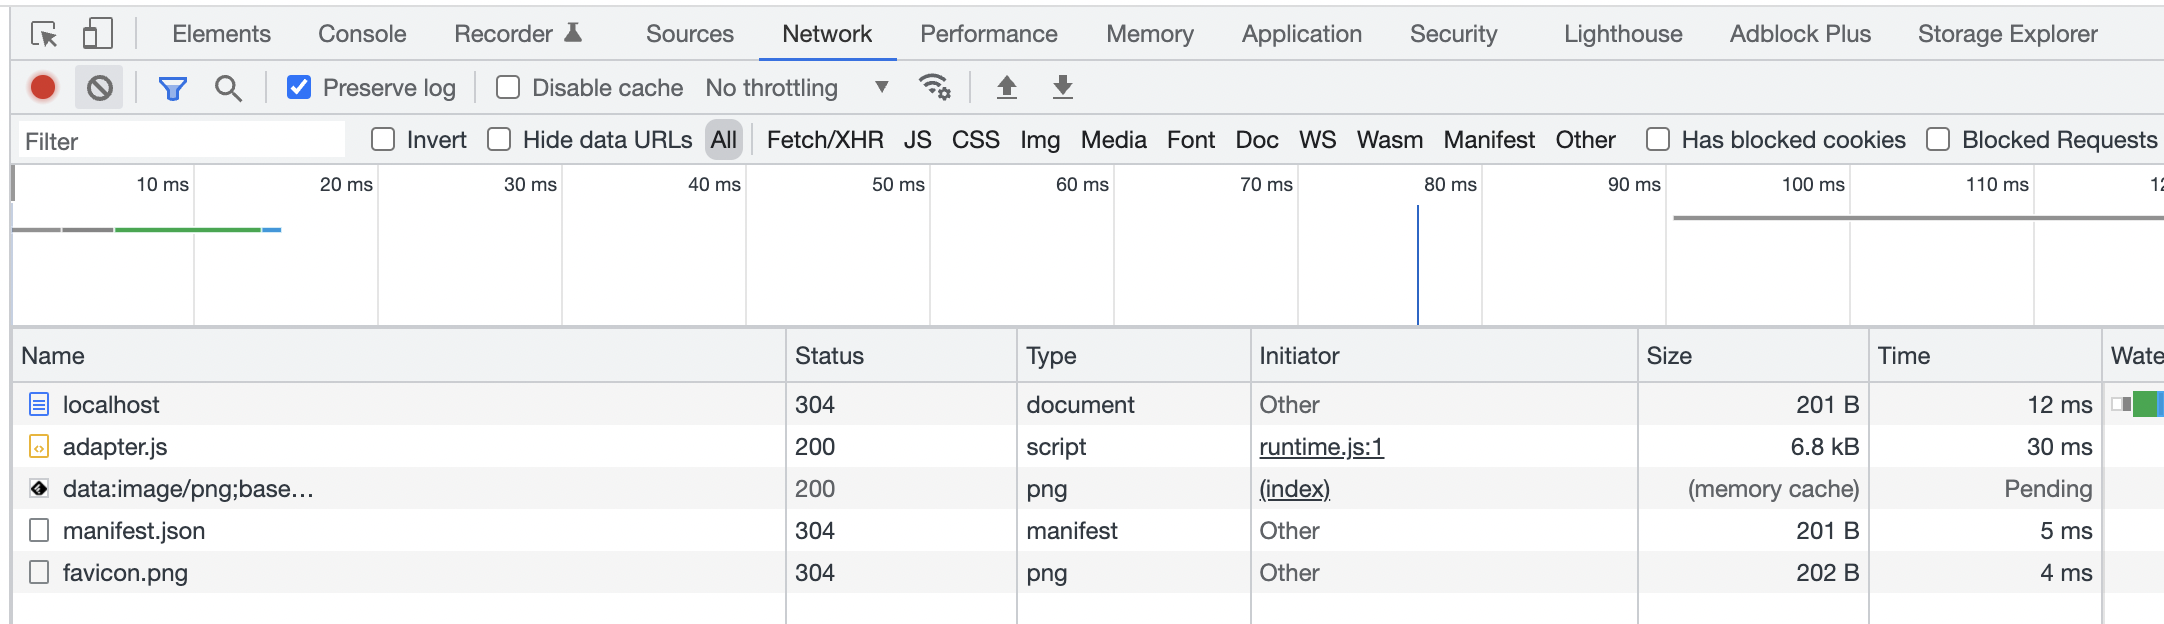Clear the network log

click(x=99, y=88)
